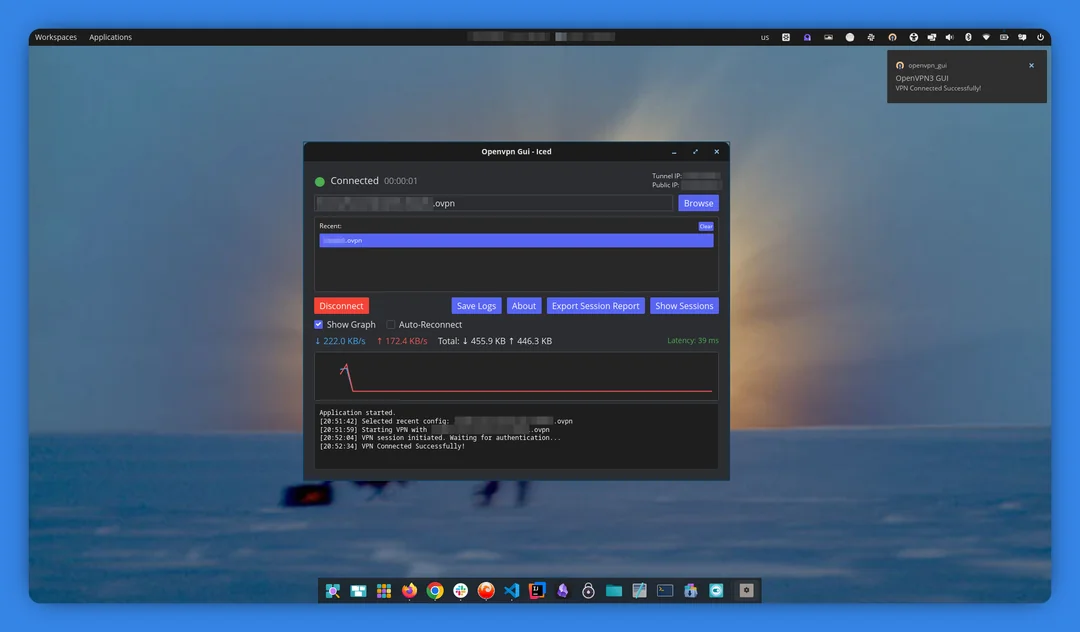The image size is (1080, 632).
Task: Open Obsidian from the dock
Action: click(563, 591)
